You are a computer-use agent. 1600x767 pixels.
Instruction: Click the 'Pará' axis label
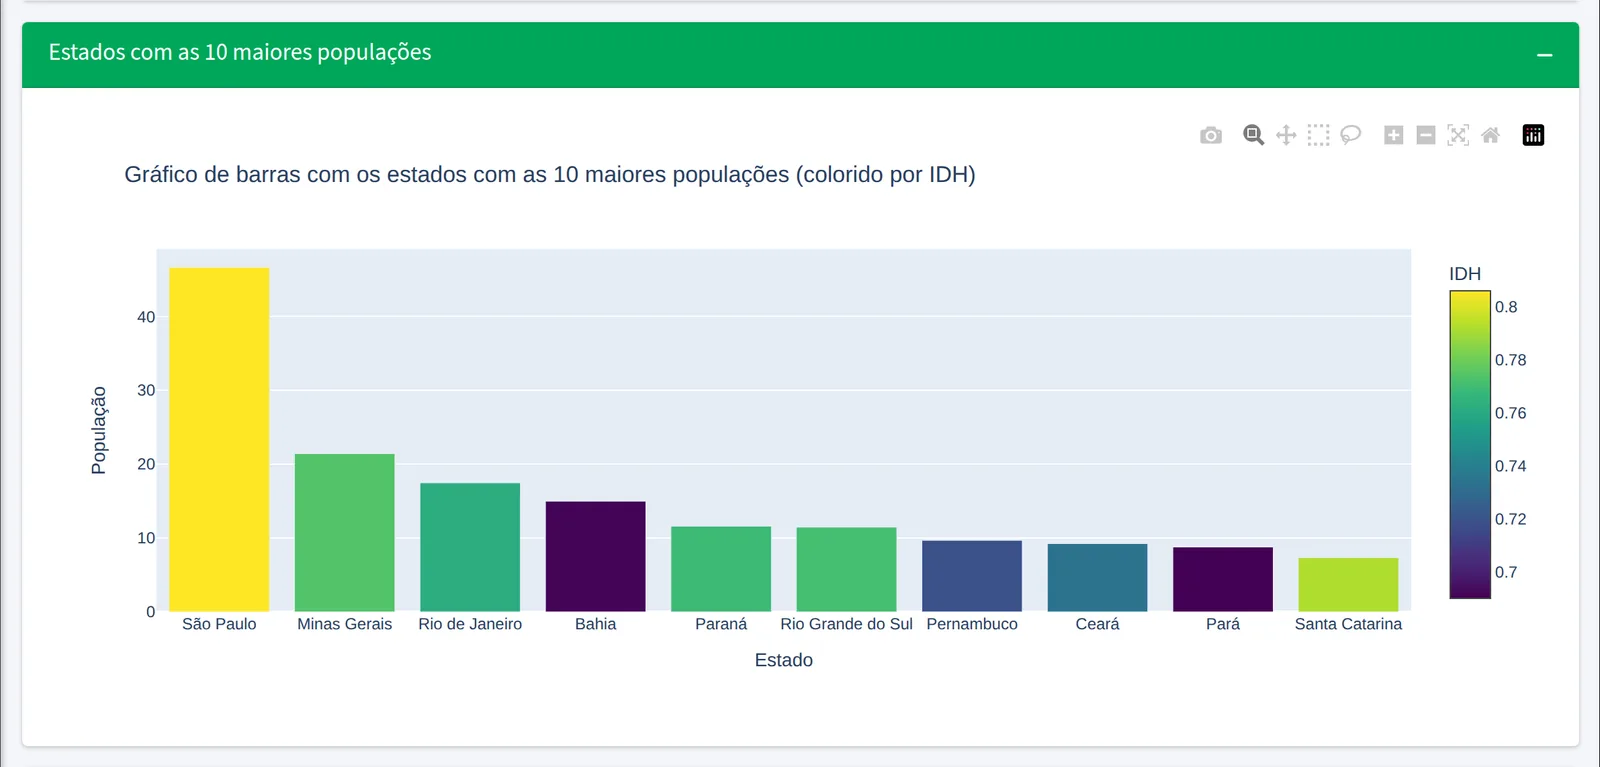1223,624
